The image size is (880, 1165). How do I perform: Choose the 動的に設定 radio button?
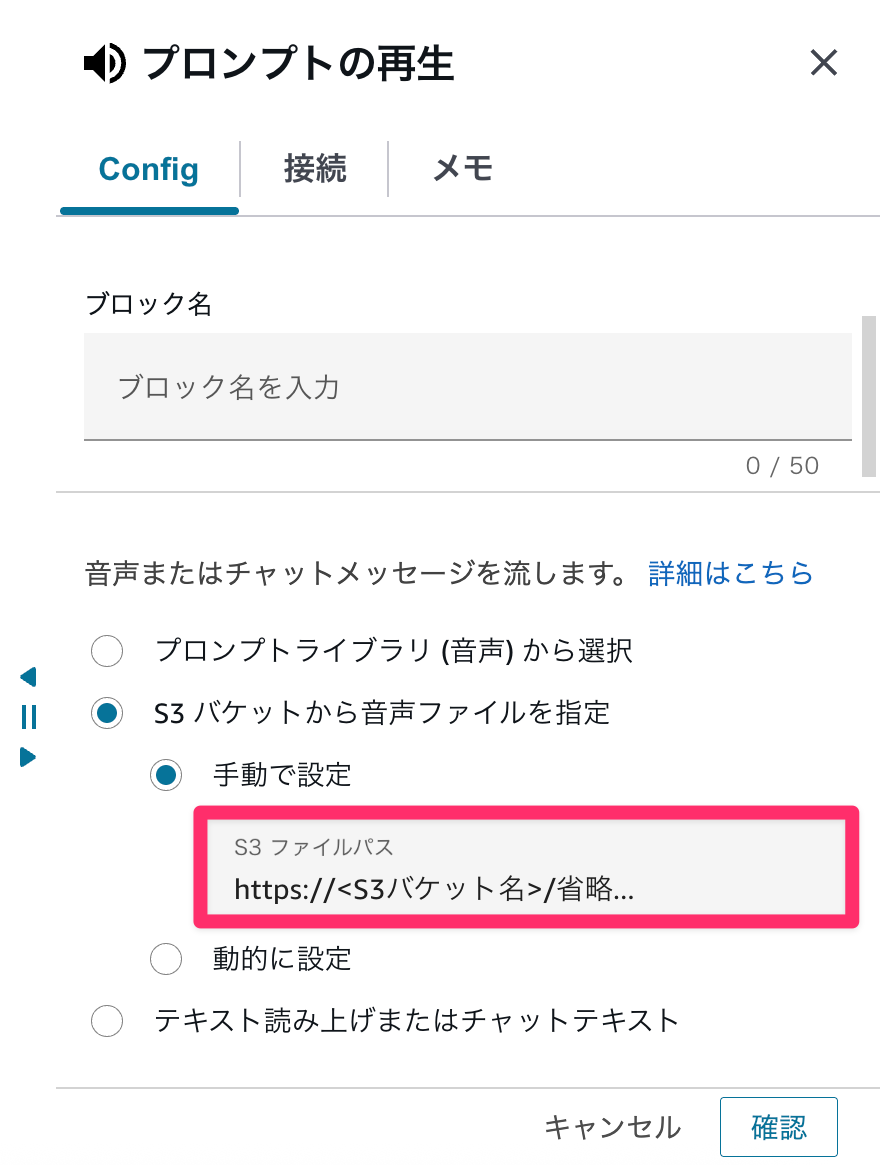pos(166,959)
